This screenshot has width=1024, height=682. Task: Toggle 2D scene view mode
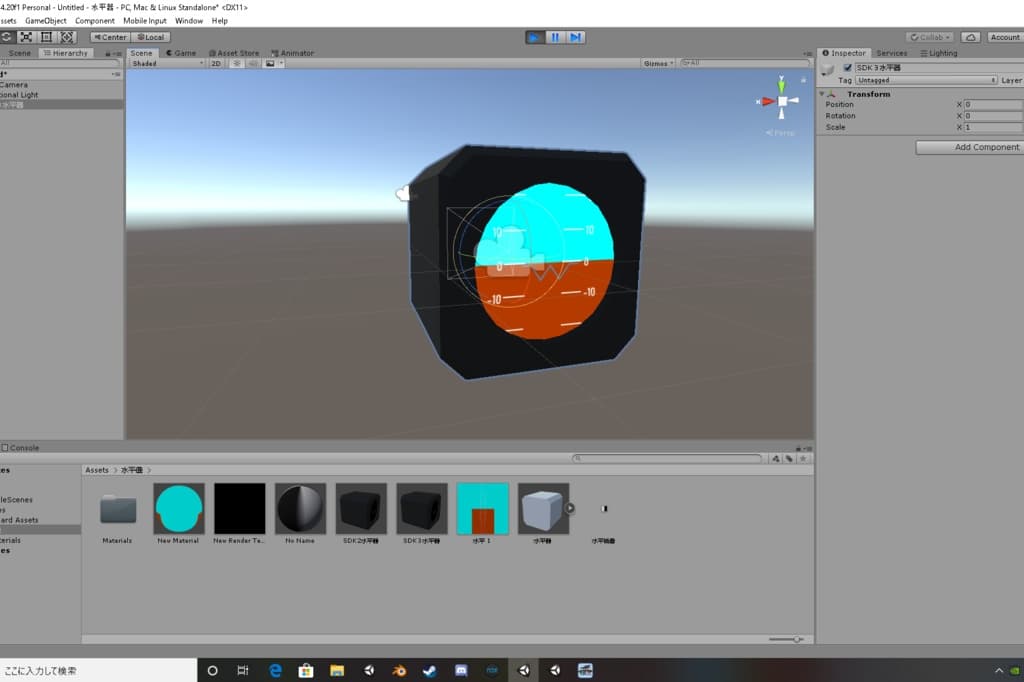[216, 63]
